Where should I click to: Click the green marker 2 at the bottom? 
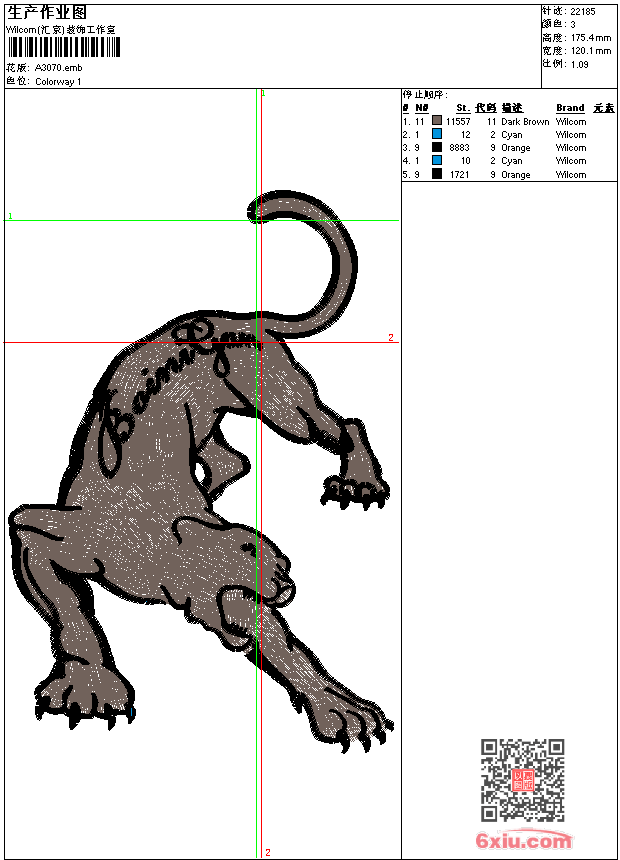[267, 852]
